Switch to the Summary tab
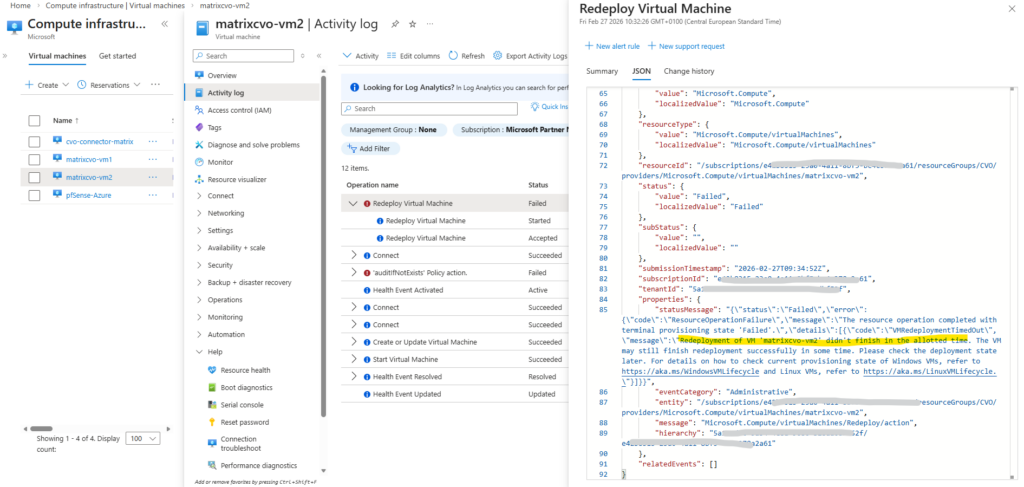The height and width of the screenshot is (487, 1024). (x=602, y=71)
